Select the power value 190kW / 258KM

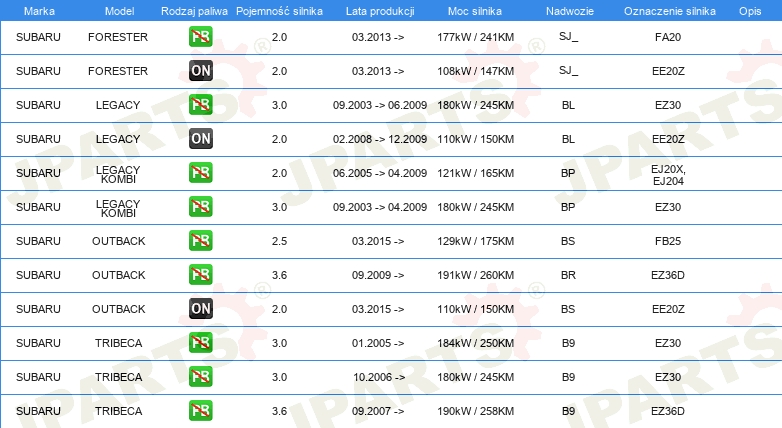click(x=476, y=411)
